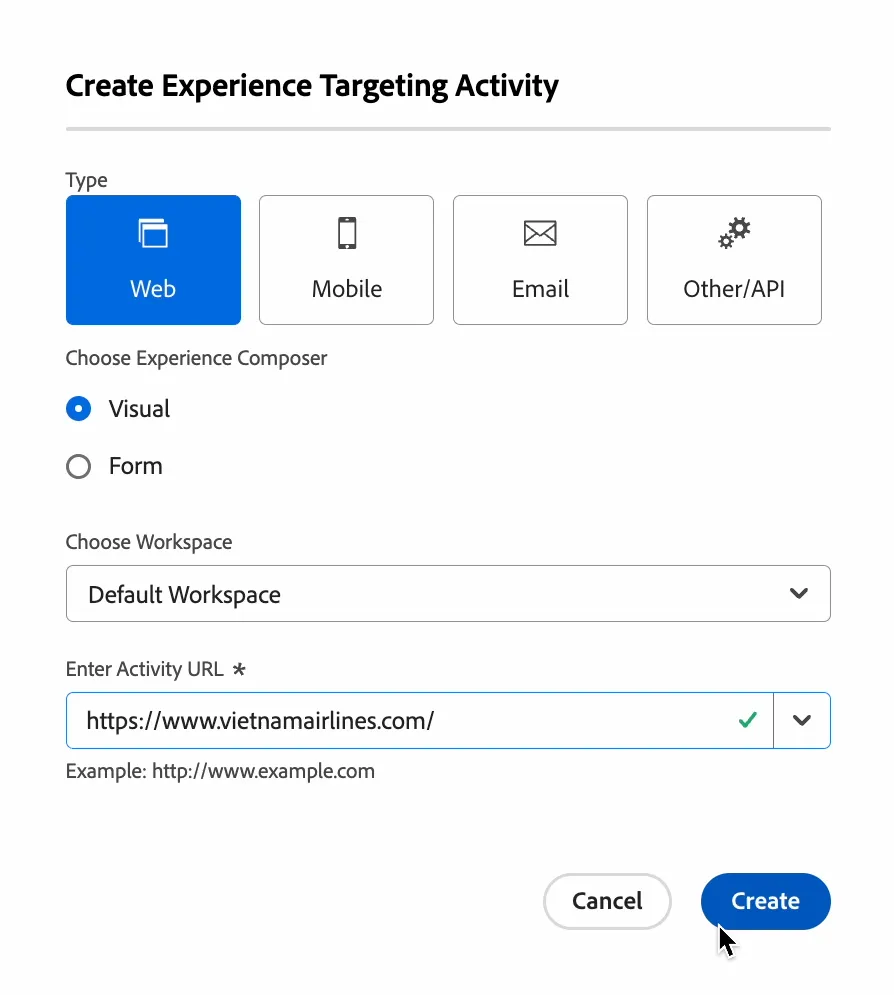This screenshot has height=995, width=894.
Task: Choose the Mobile activity type
Action: [346, 260]
